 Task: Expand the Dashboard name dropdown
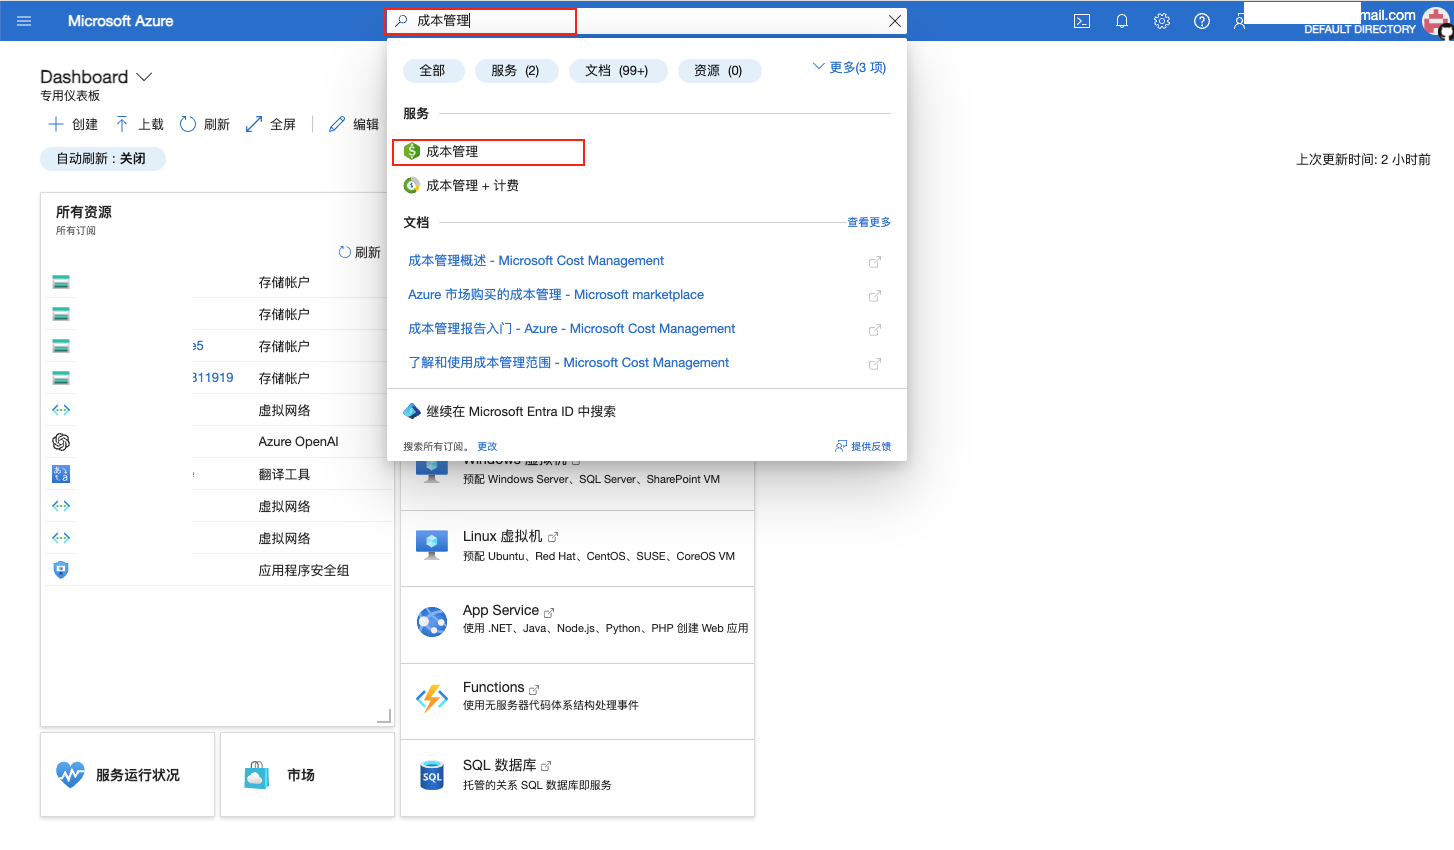click(144, 77)
